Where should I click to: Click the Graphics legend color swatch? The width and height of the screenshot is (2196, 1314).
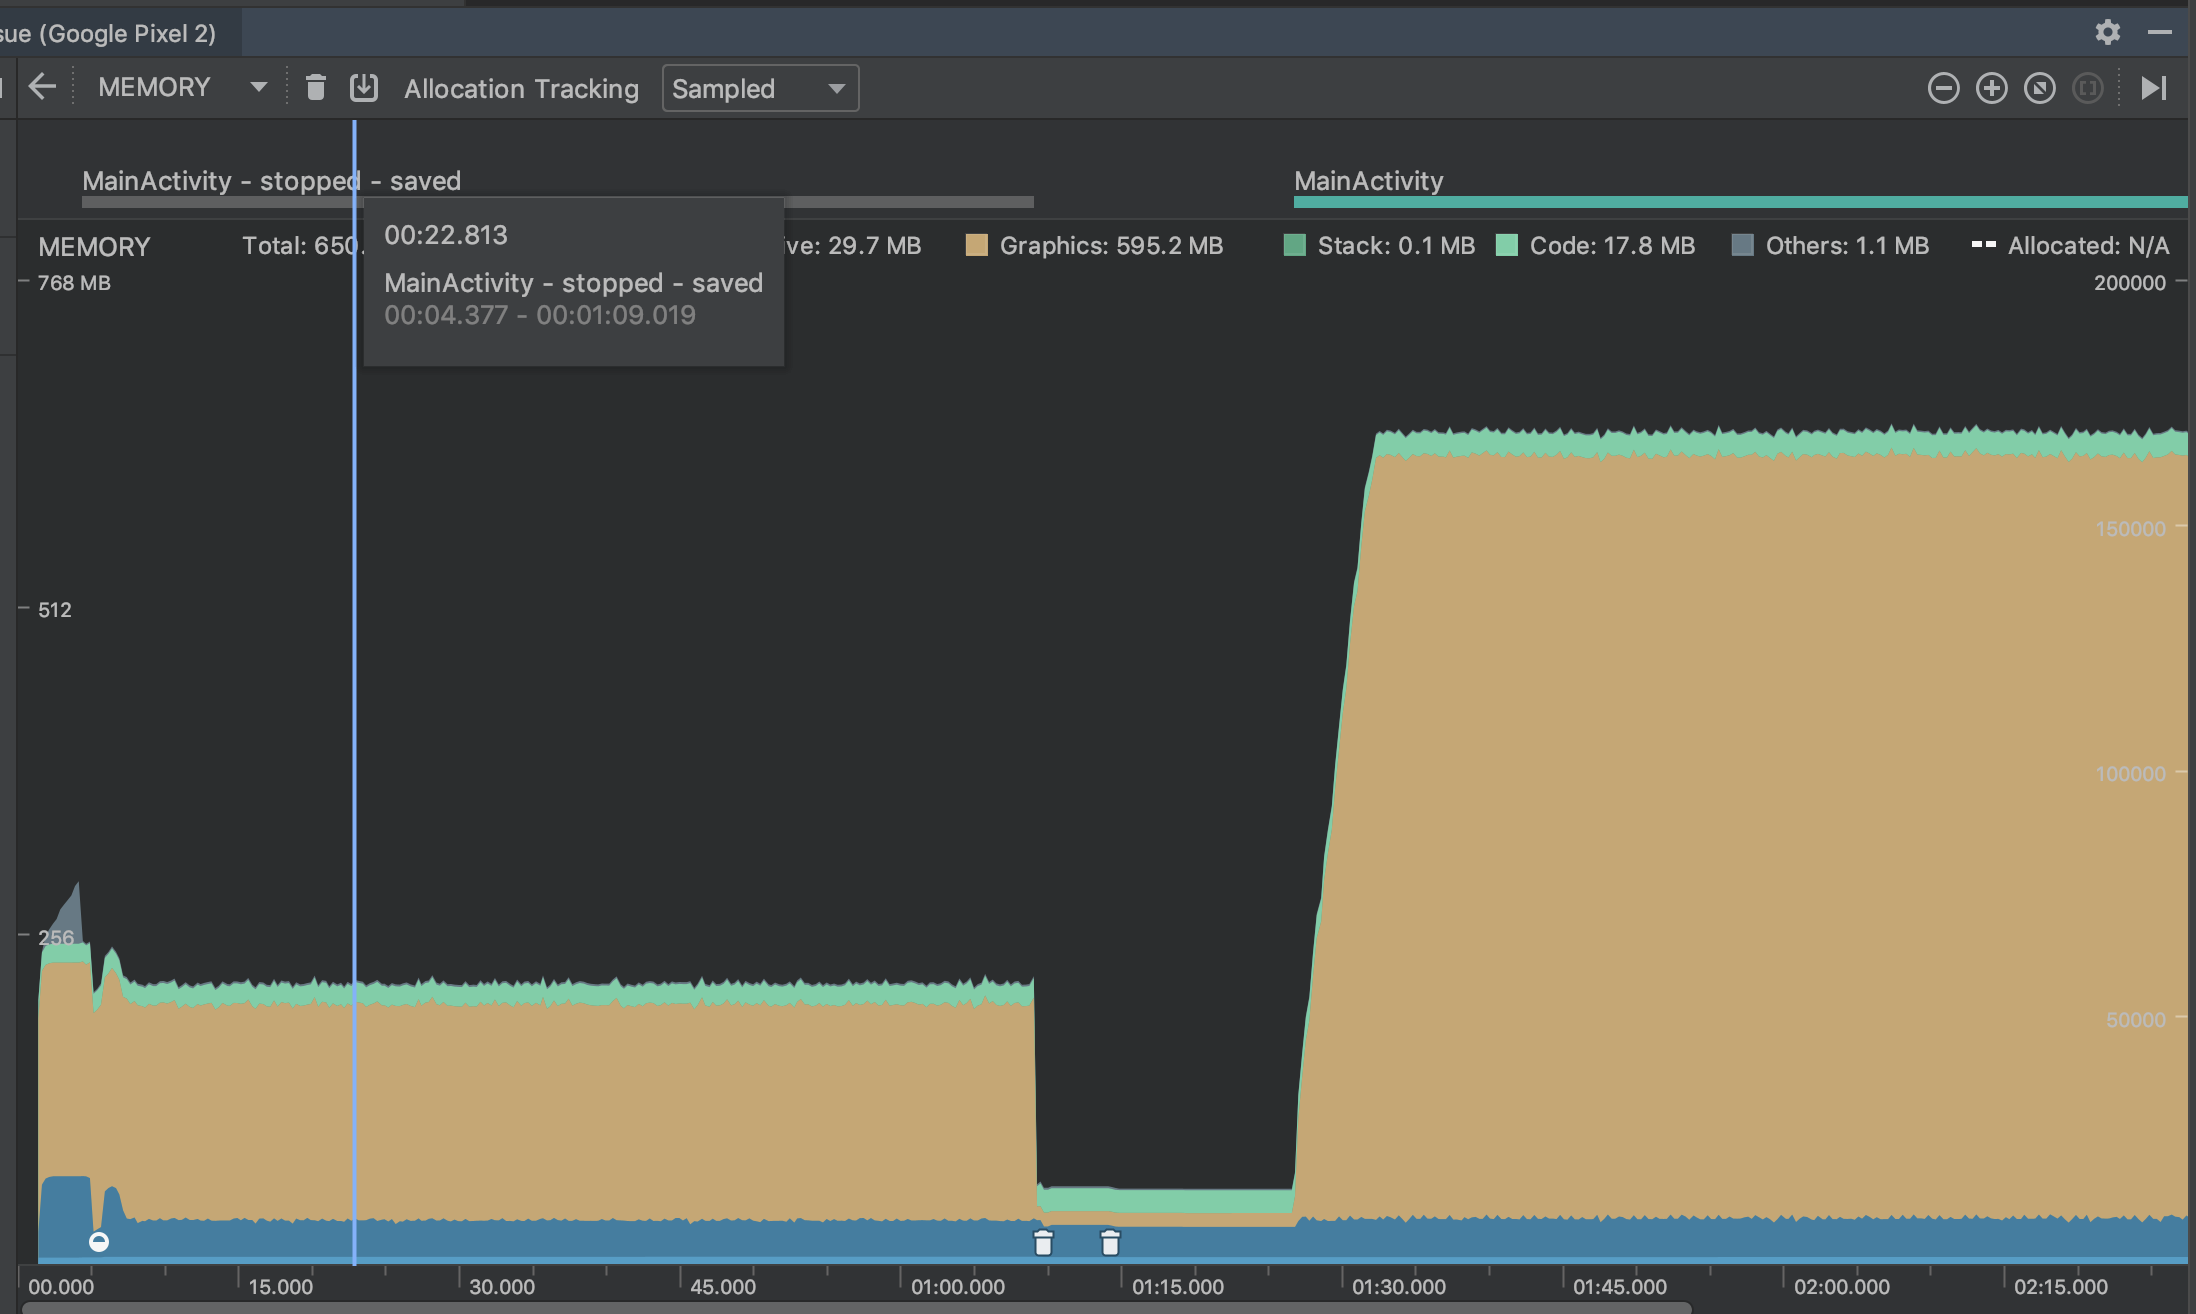click(976, 246)
